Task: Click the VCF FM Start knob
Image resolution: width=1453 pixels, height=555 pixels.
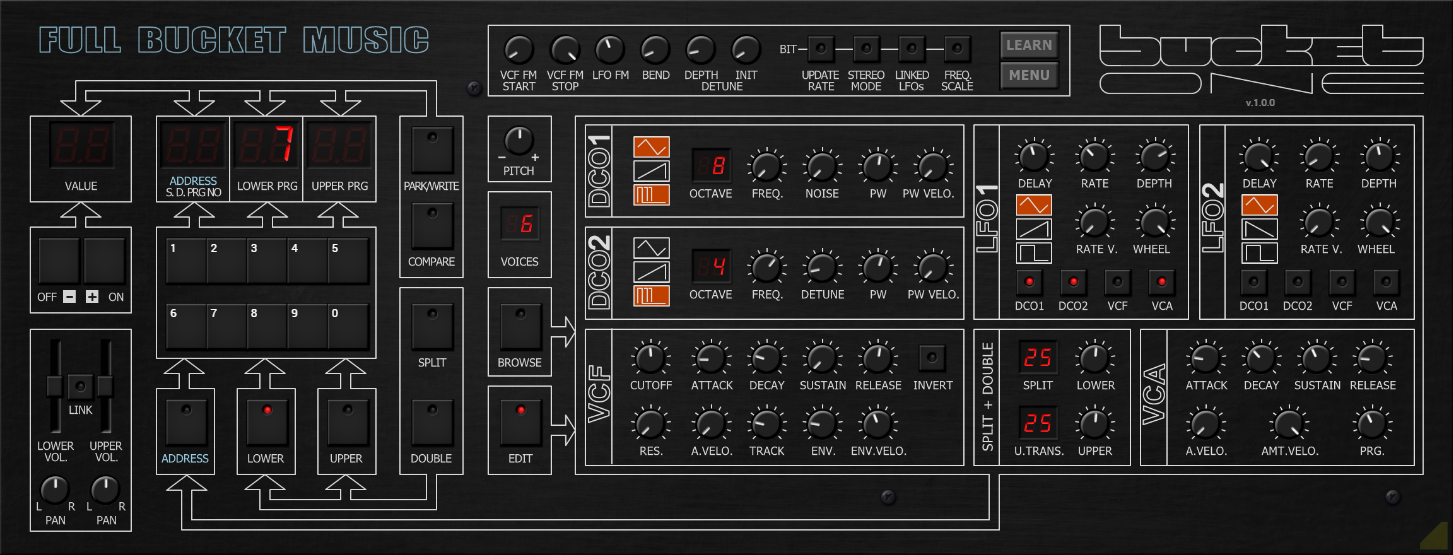Action: point(519,48)
